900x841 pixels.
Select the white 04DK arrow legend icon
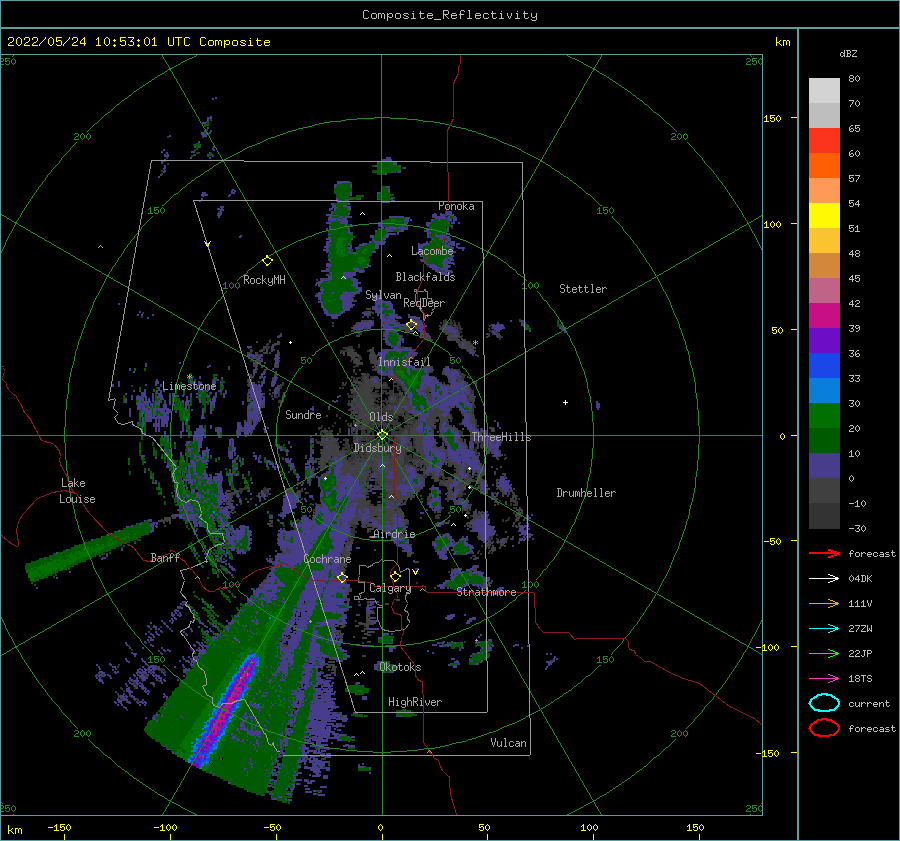coord(824,579)
